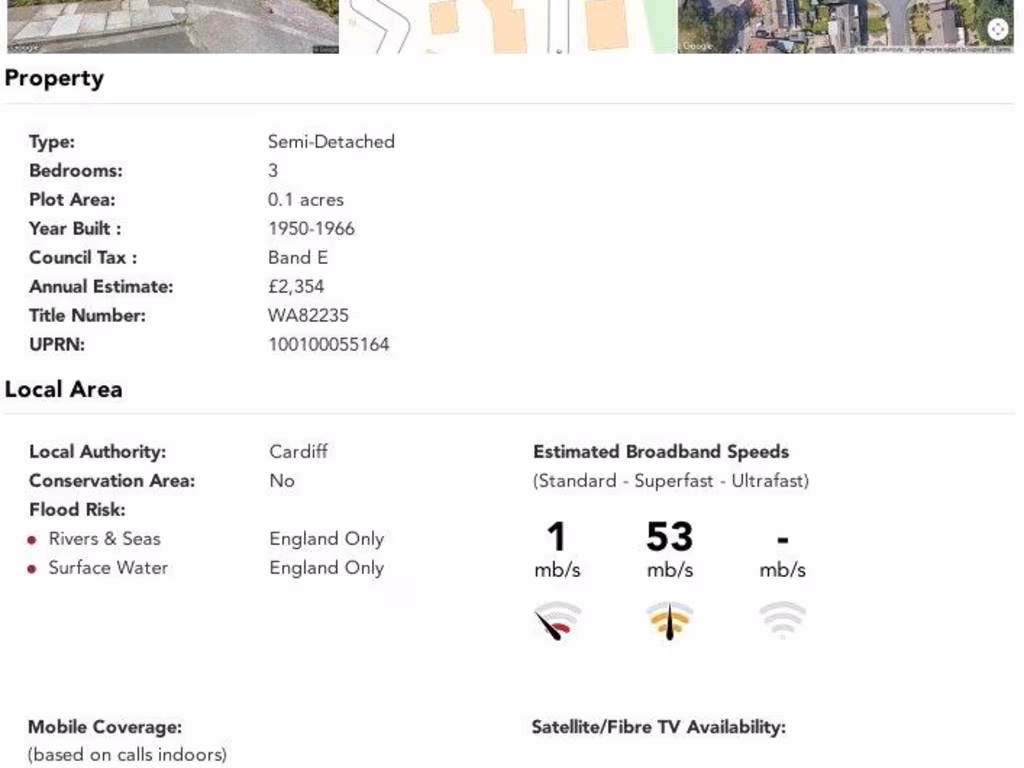The image size is (1024, 768).
Task: Click the Mobile Coverage label
Action: pos(105,727)
